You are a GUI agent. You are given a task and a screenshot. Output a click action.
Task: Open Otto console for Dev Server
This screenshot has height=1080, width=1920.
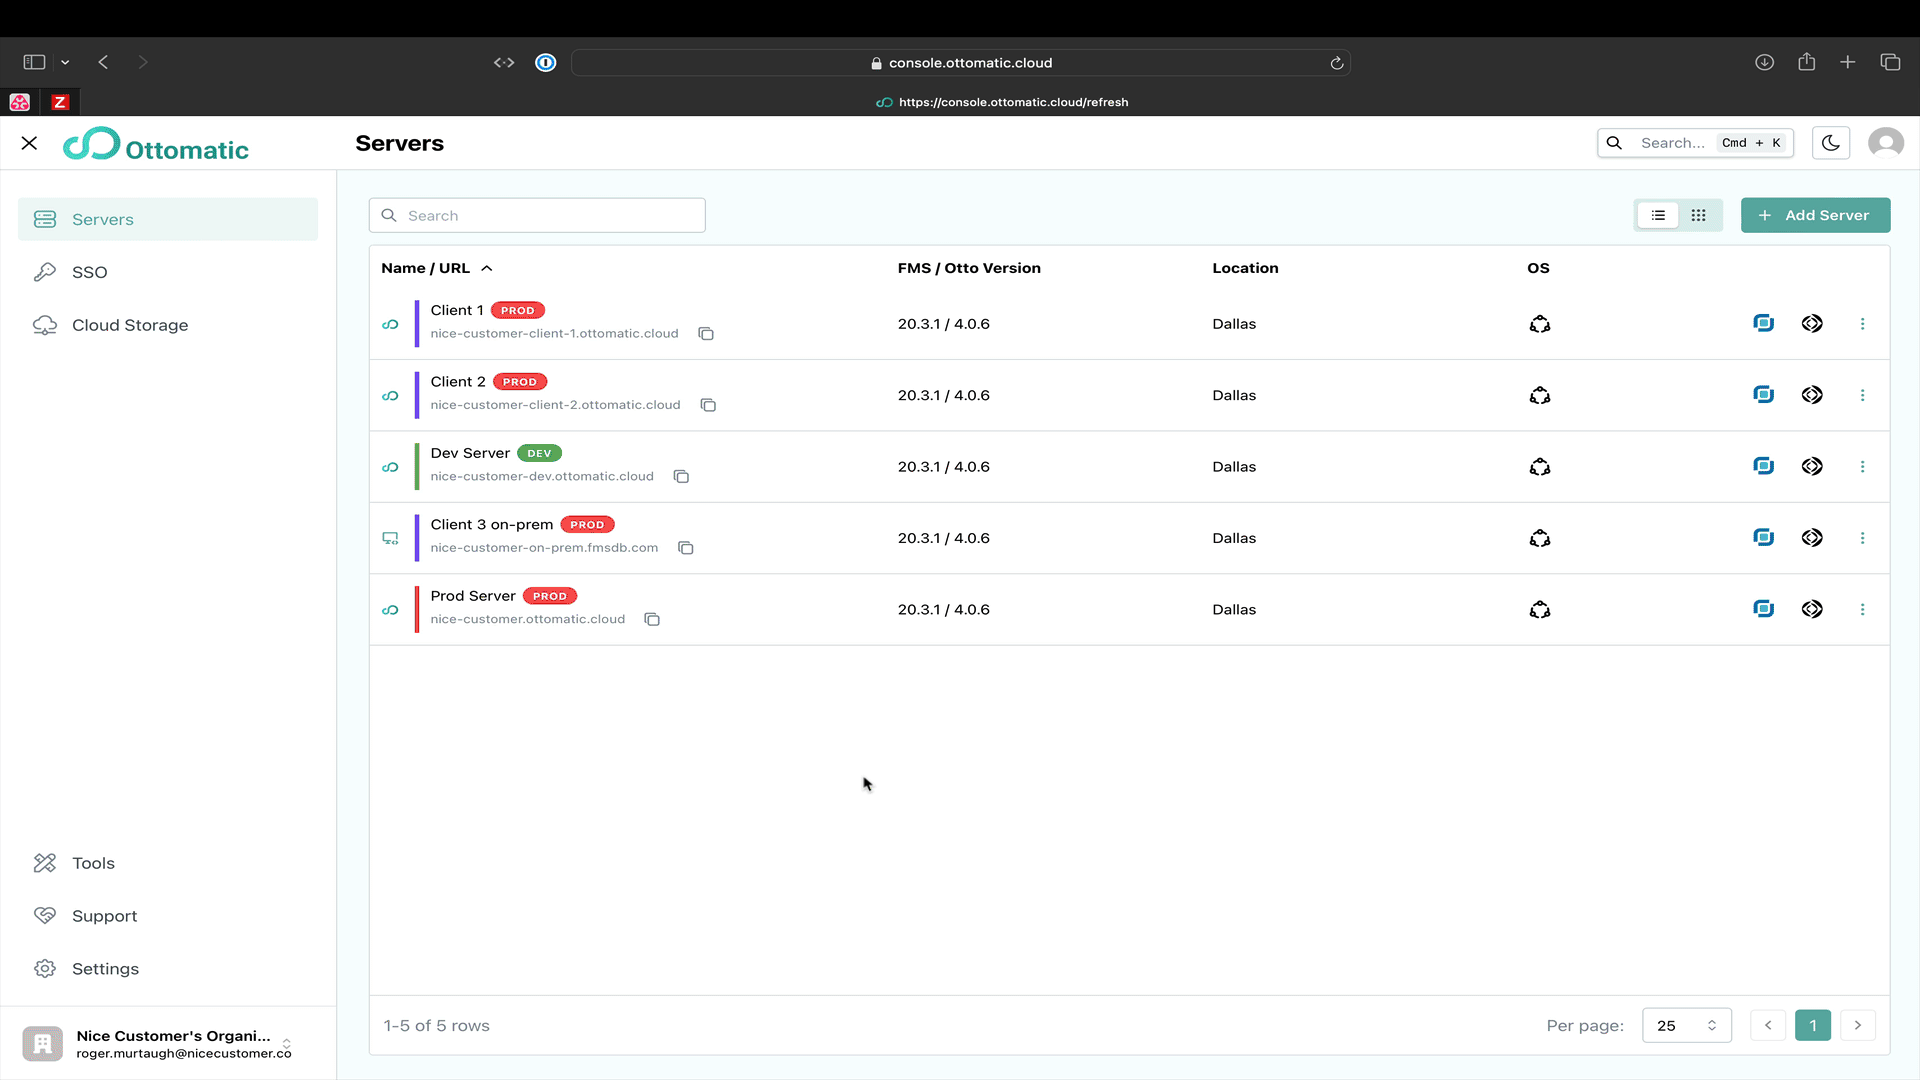tap(1812, 466)
